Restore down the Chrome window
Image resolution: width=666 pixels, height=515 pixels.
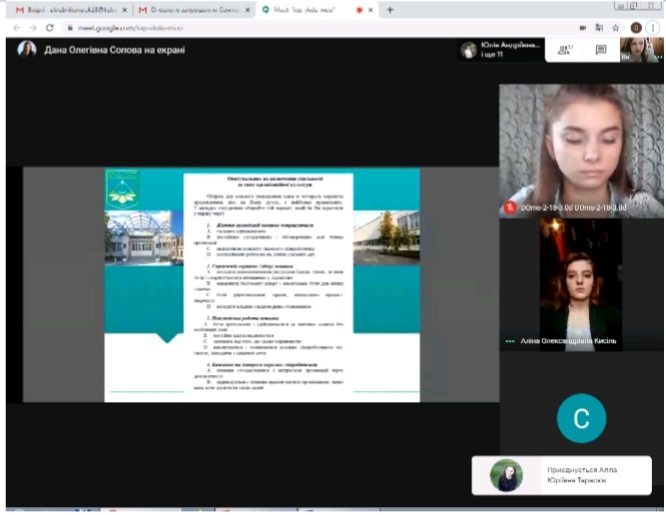(x=634, y=6)
